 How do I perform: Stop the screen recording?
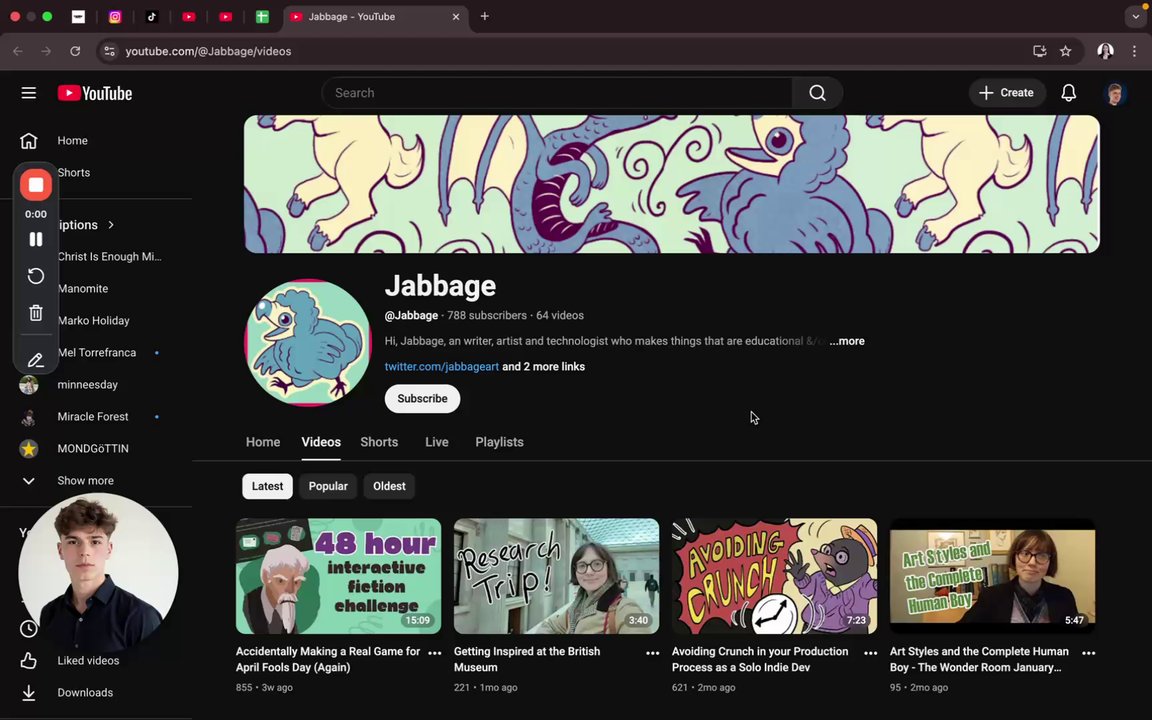[x=35, y=184]
